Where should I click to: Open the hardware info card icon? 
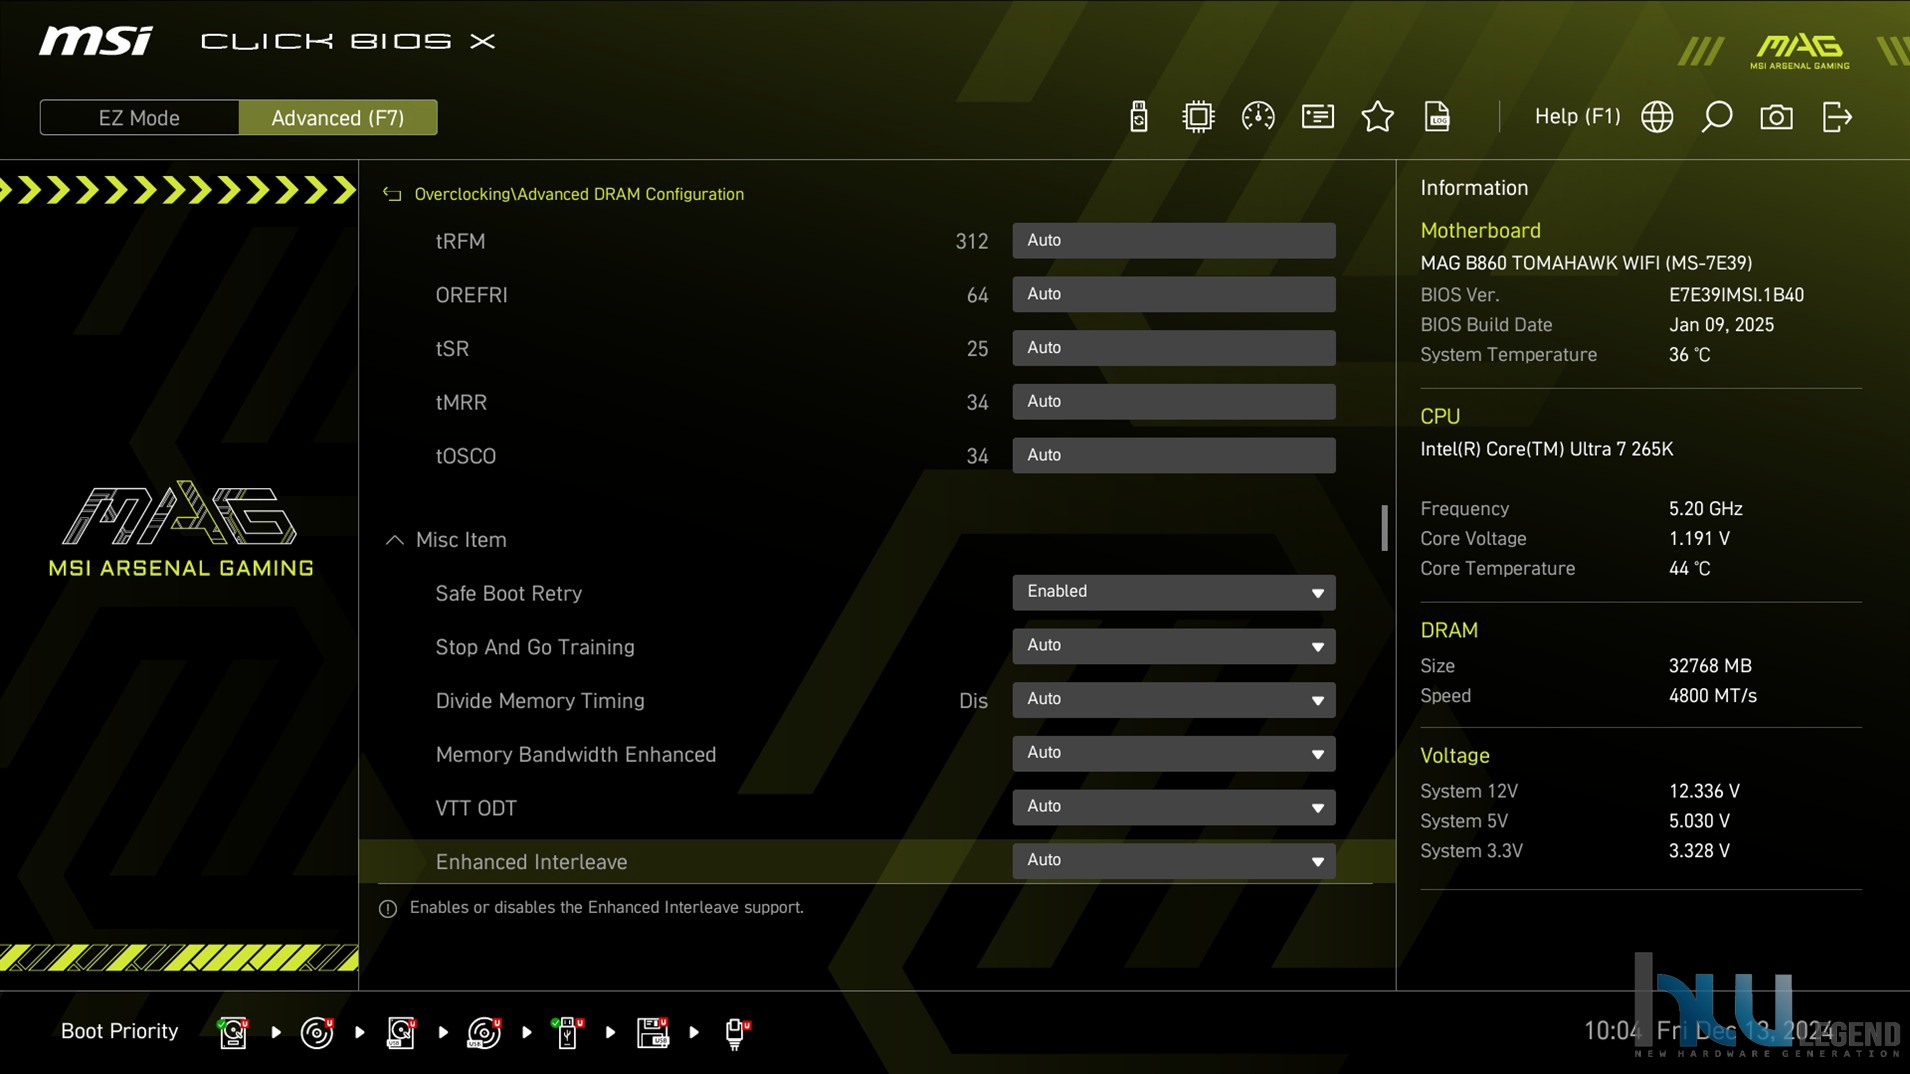(x=1317, y=117)
